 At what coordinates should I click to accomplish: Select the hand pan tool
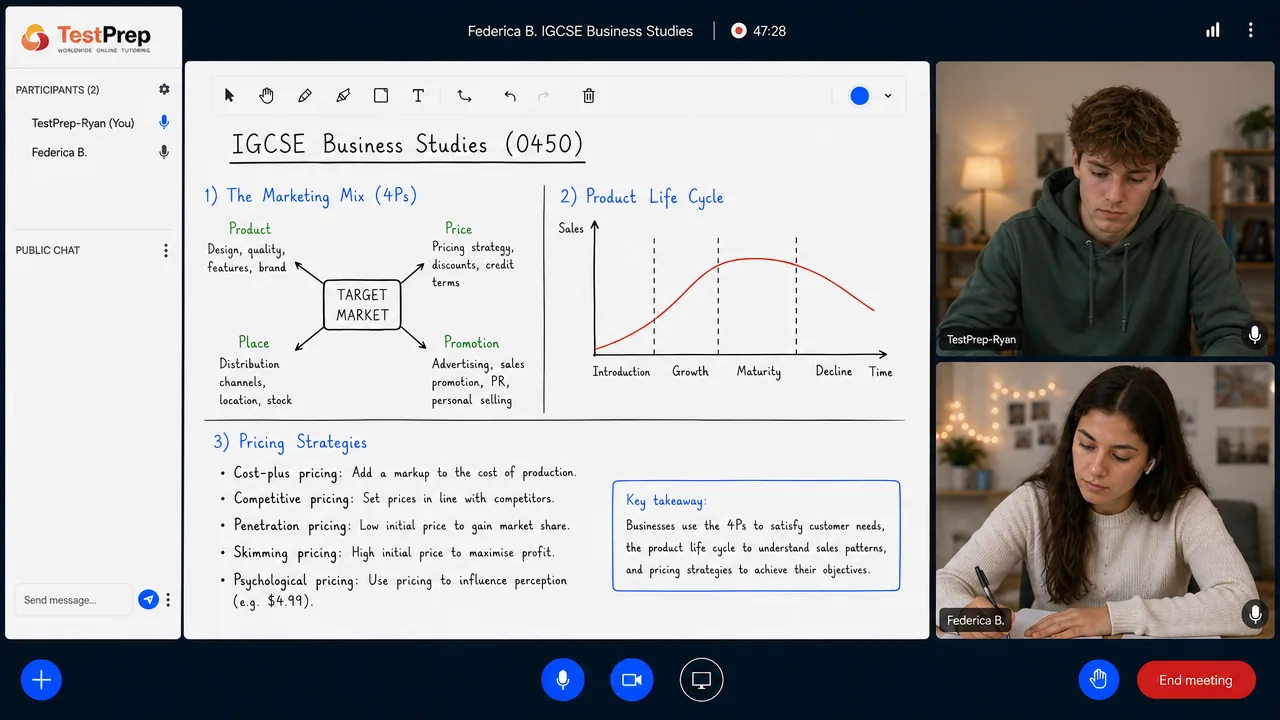point(267,96)
